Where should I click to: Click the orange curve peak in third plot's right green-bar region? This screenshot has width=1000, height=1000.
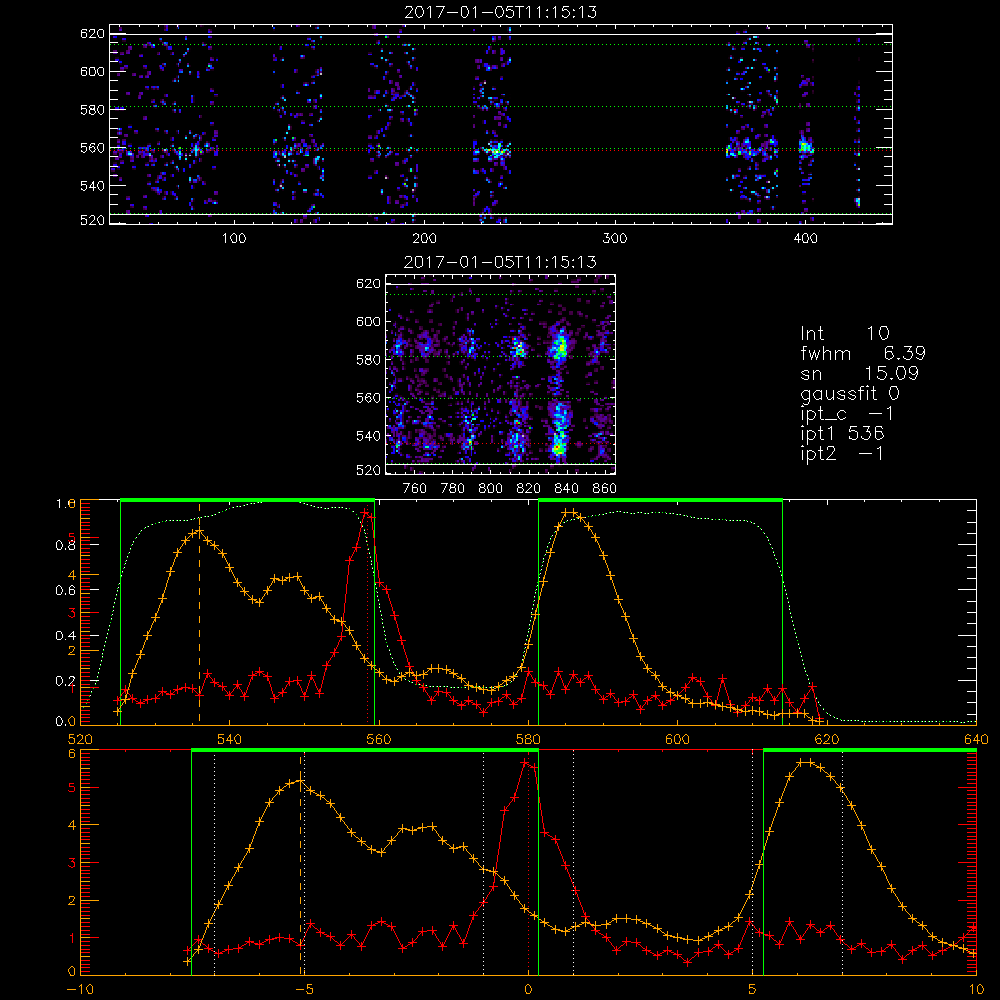point(570,512)
